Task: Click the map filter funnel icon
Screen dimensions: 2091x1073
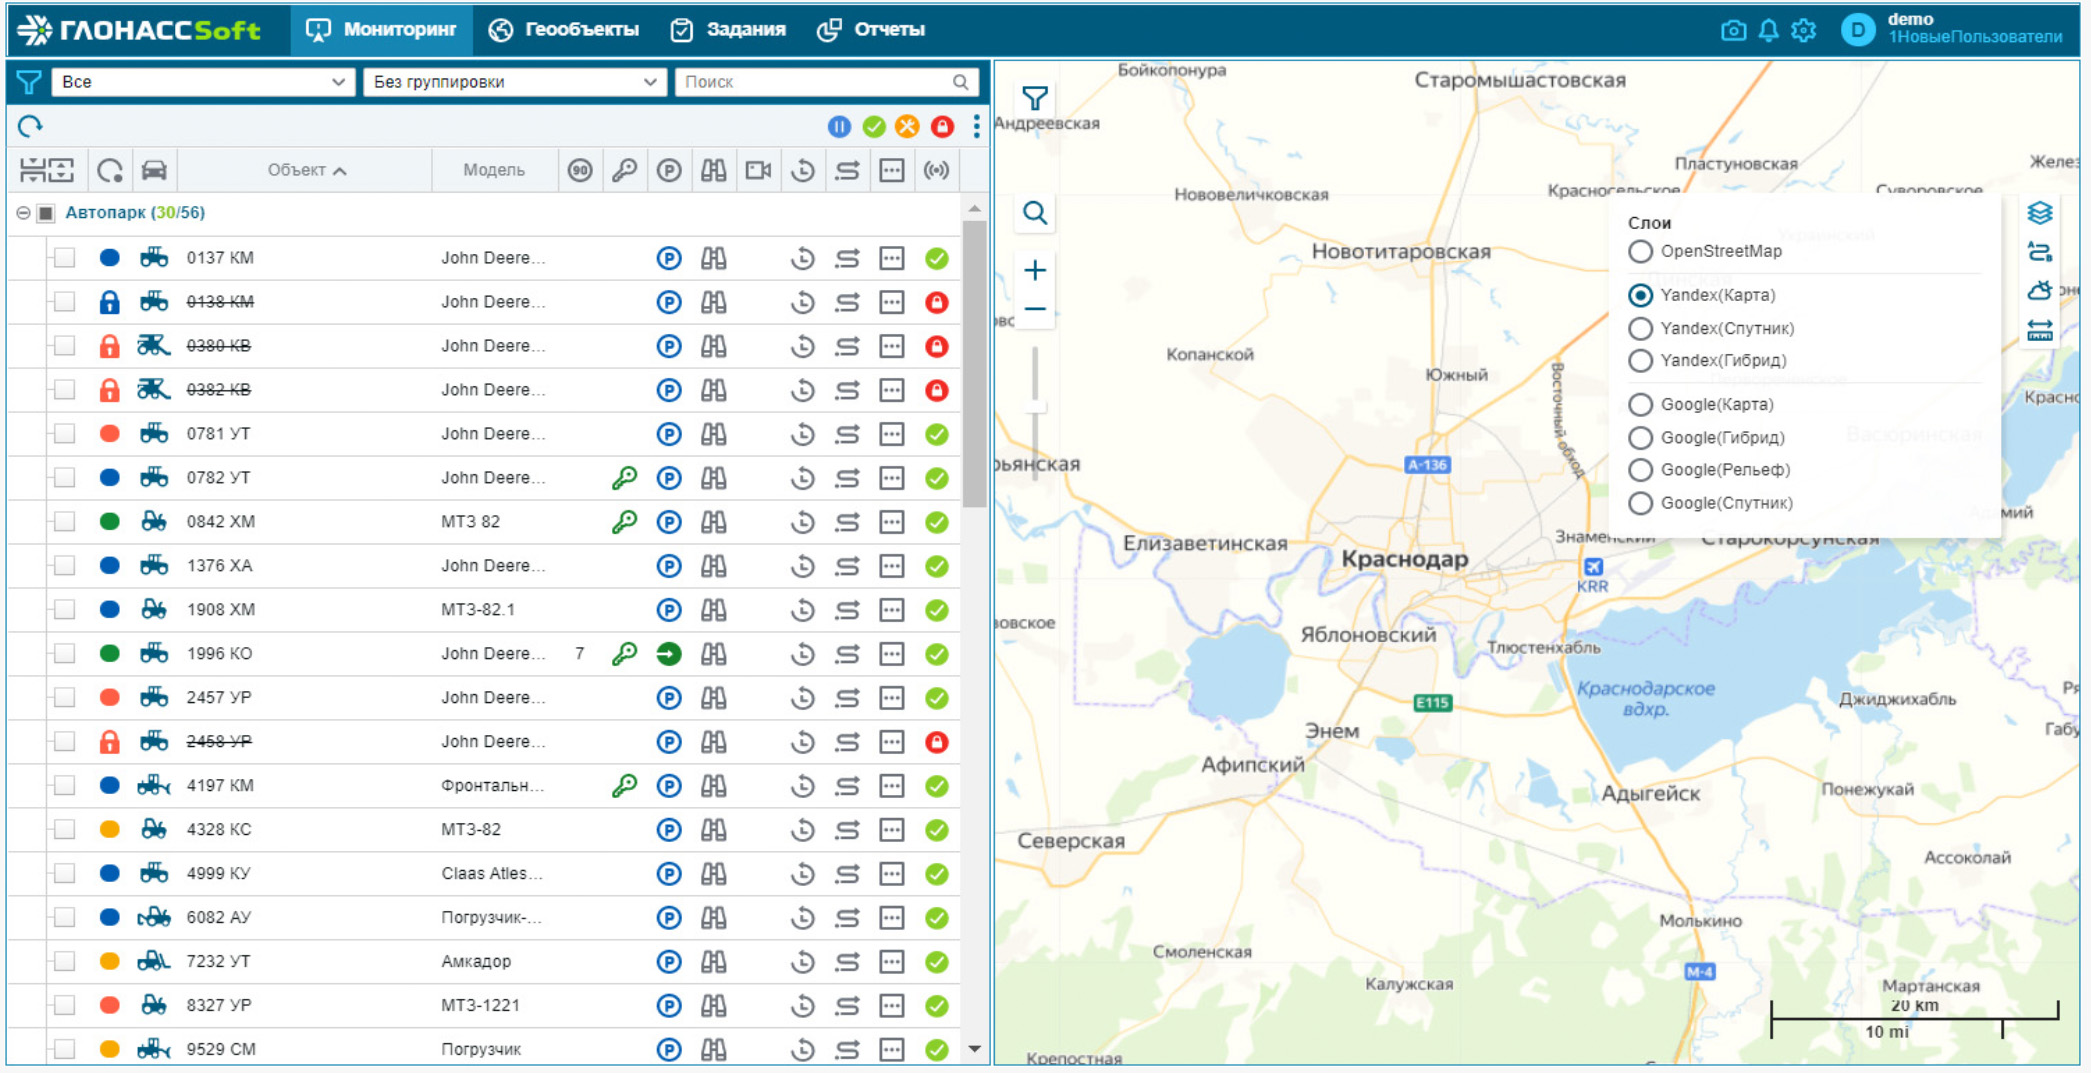Action: pos(1035,98)
